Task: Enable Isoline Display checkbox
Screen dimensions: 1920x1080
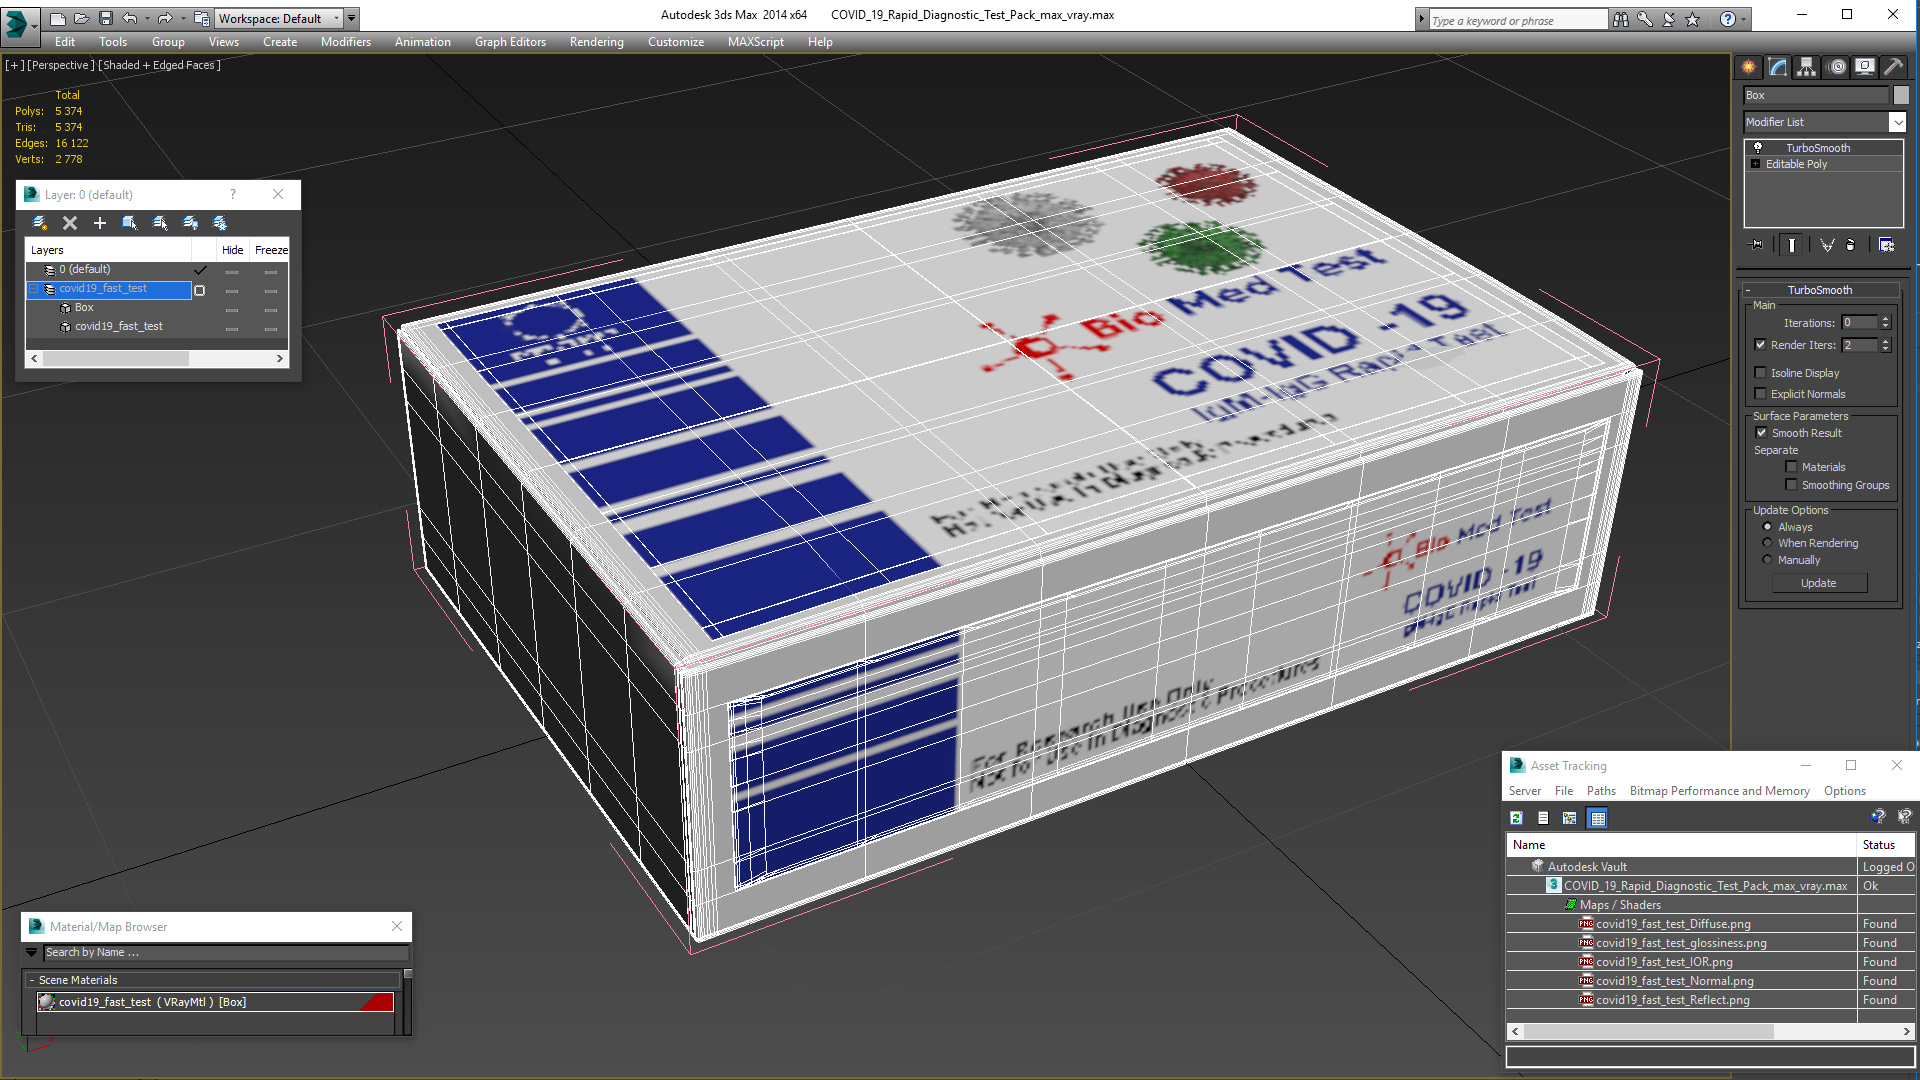Action: click(1761, 373)
